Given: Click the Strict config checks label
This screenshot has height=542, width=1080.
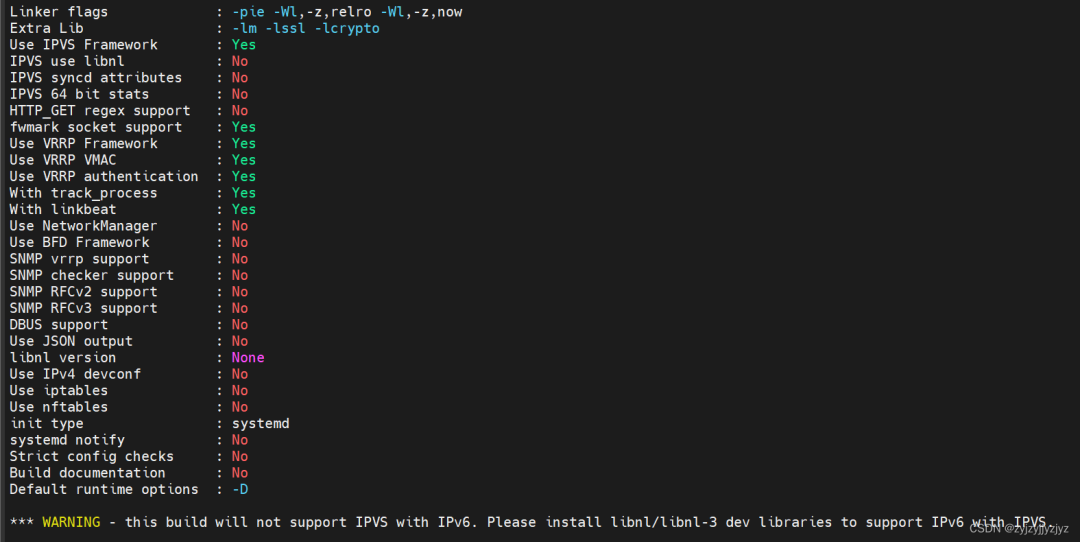Looking at the screenshot, I should point(92,456).
